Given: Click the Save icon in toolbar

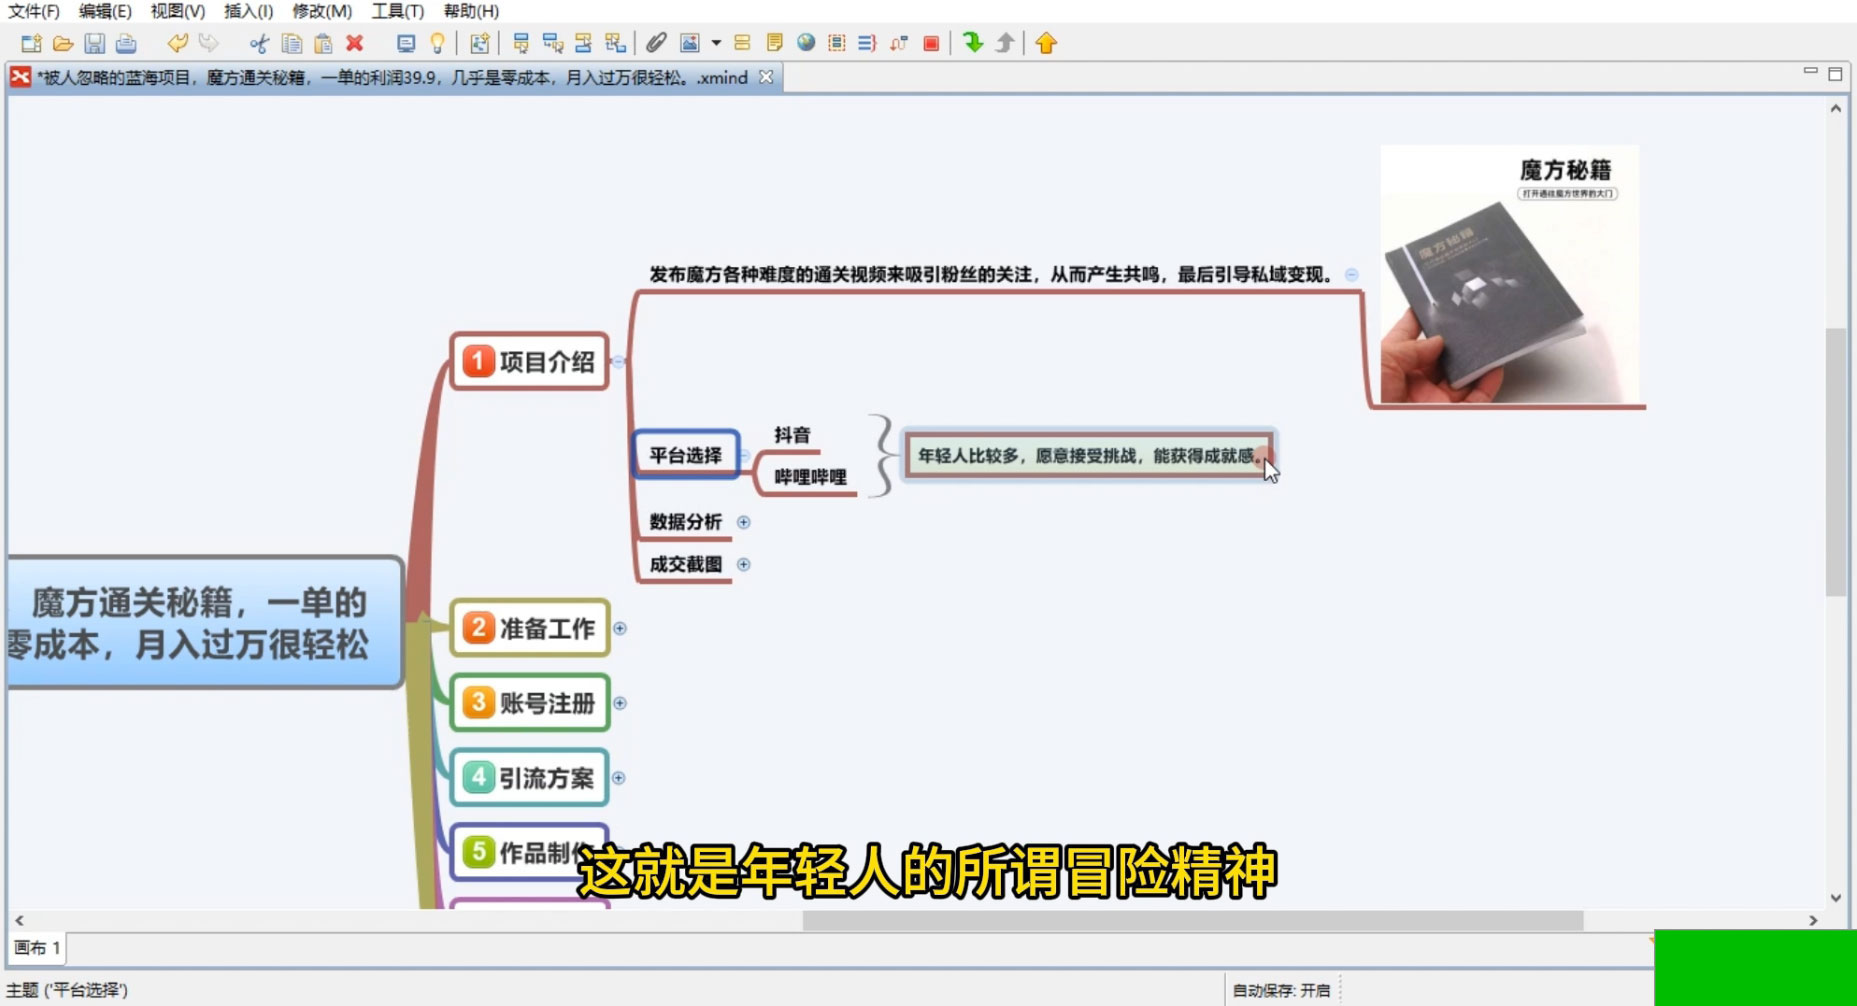Looking at the screenshot, I should (94, 43).
